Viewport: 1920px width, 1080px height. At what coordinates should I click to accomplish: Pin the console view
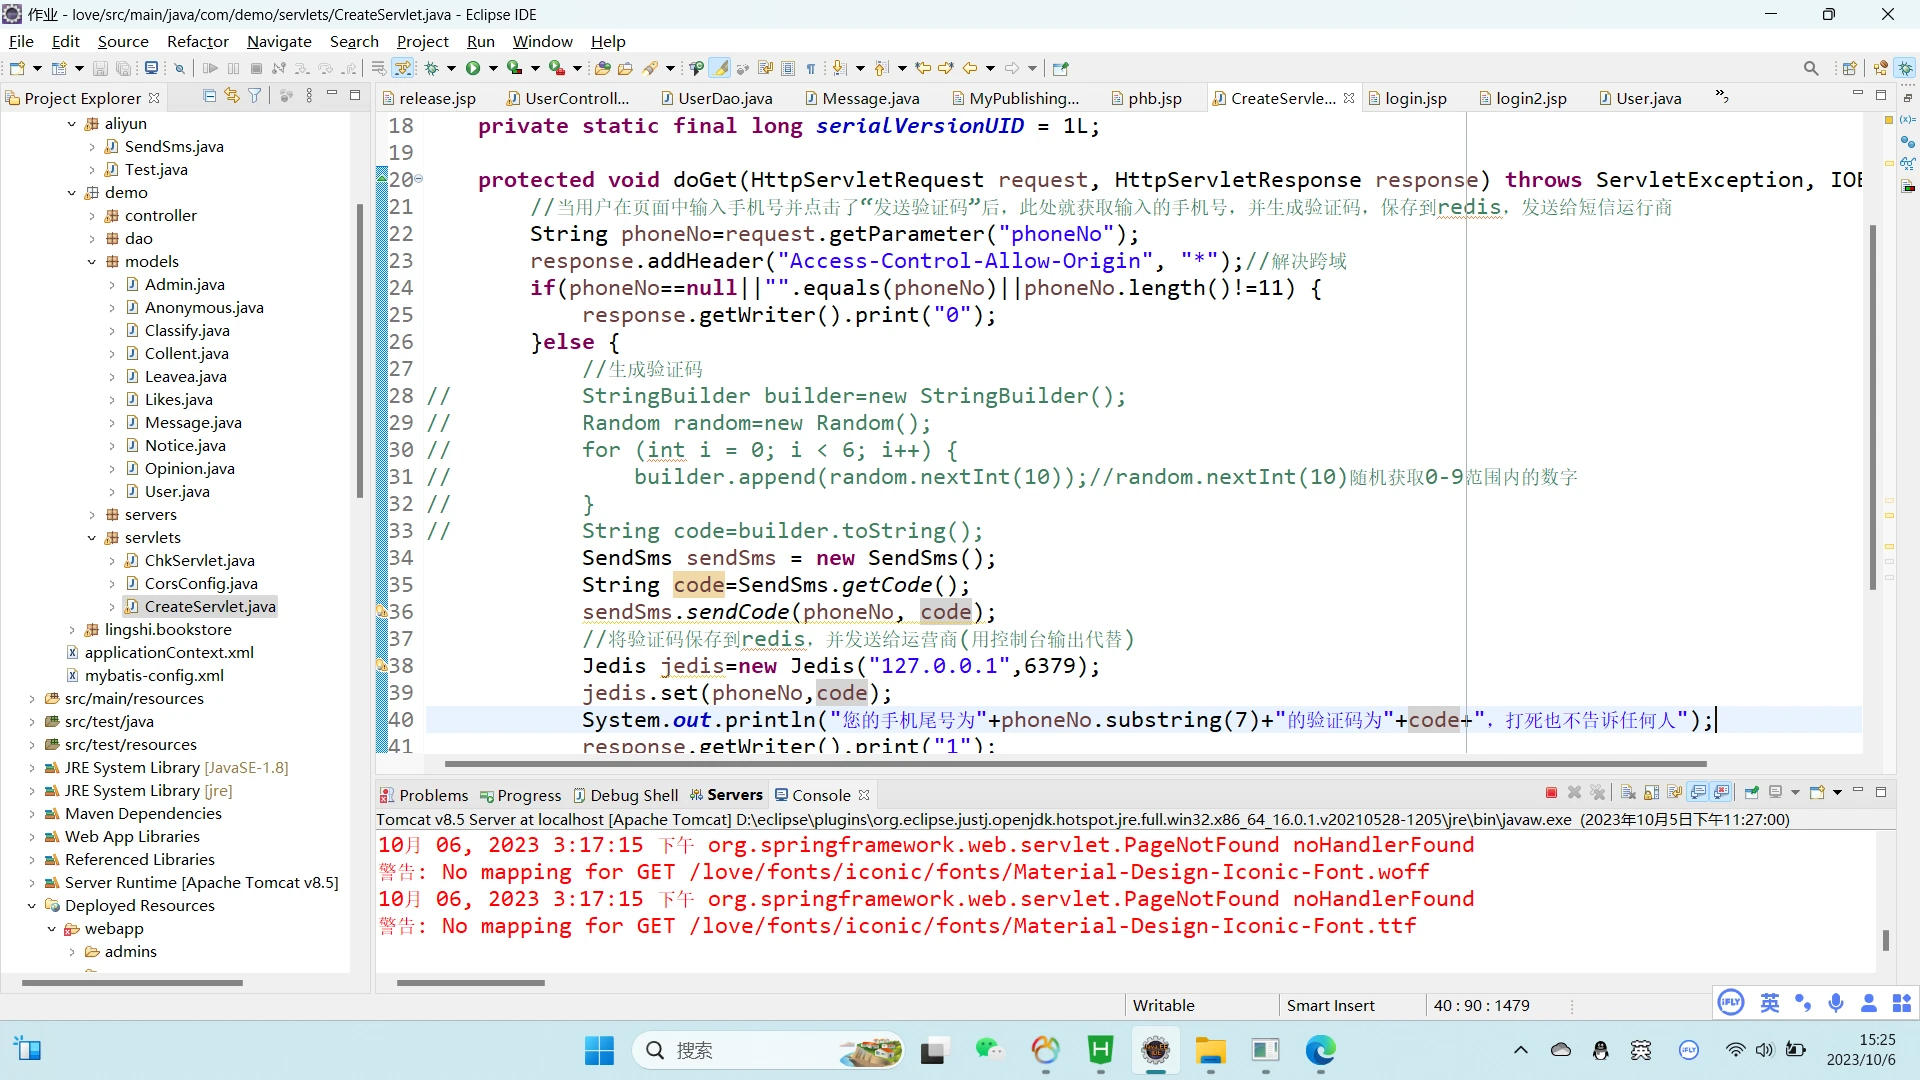point(1752,793)
